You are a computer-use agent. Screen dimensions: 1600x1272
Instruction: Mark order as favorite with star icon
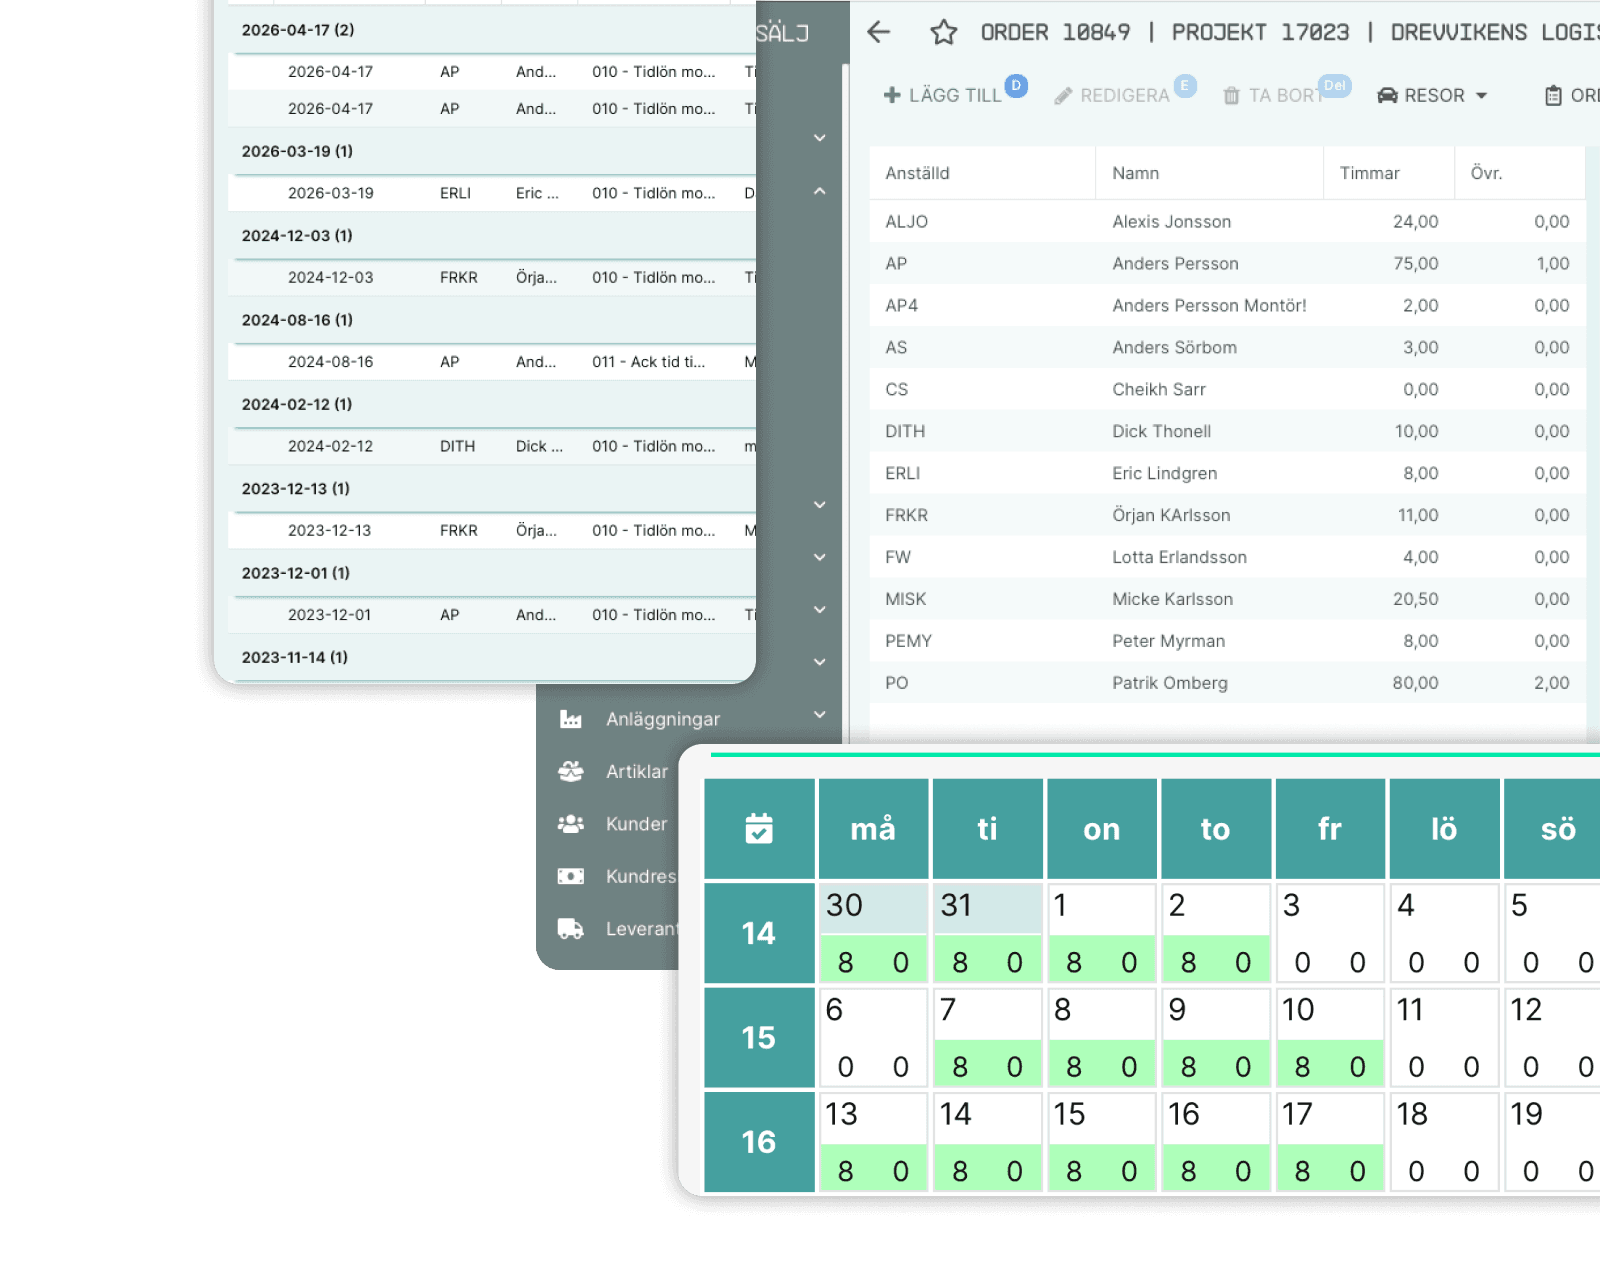click(x=943, y=33)
